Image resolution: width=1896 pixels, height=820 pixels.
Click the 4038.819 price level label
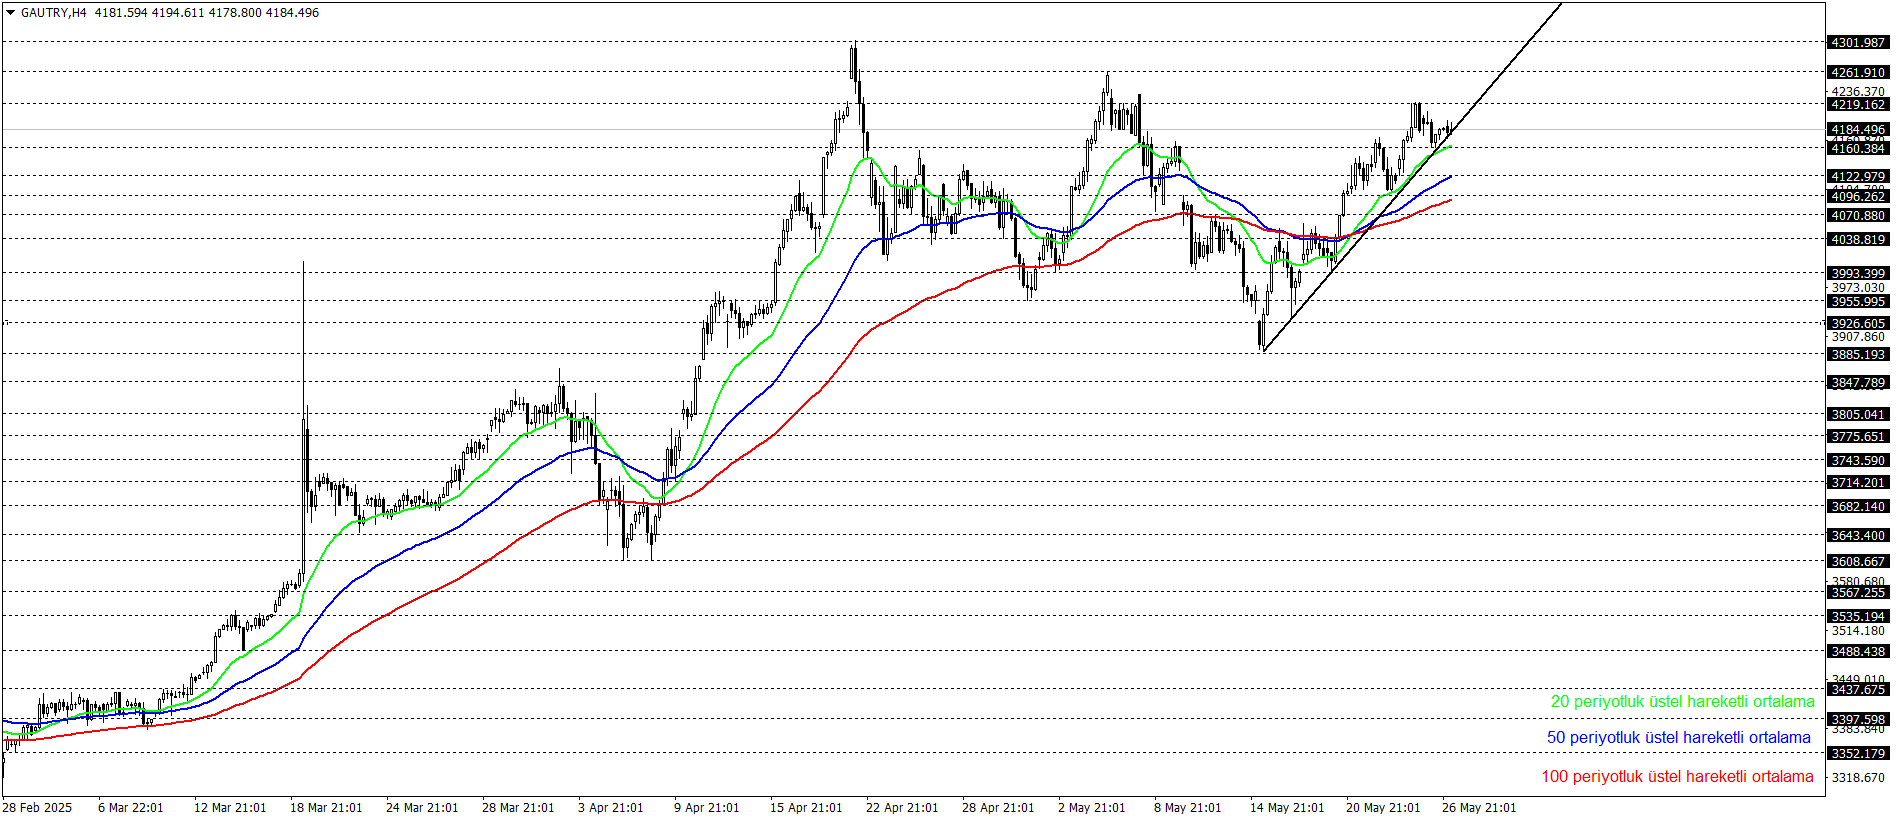point(1858,240)
